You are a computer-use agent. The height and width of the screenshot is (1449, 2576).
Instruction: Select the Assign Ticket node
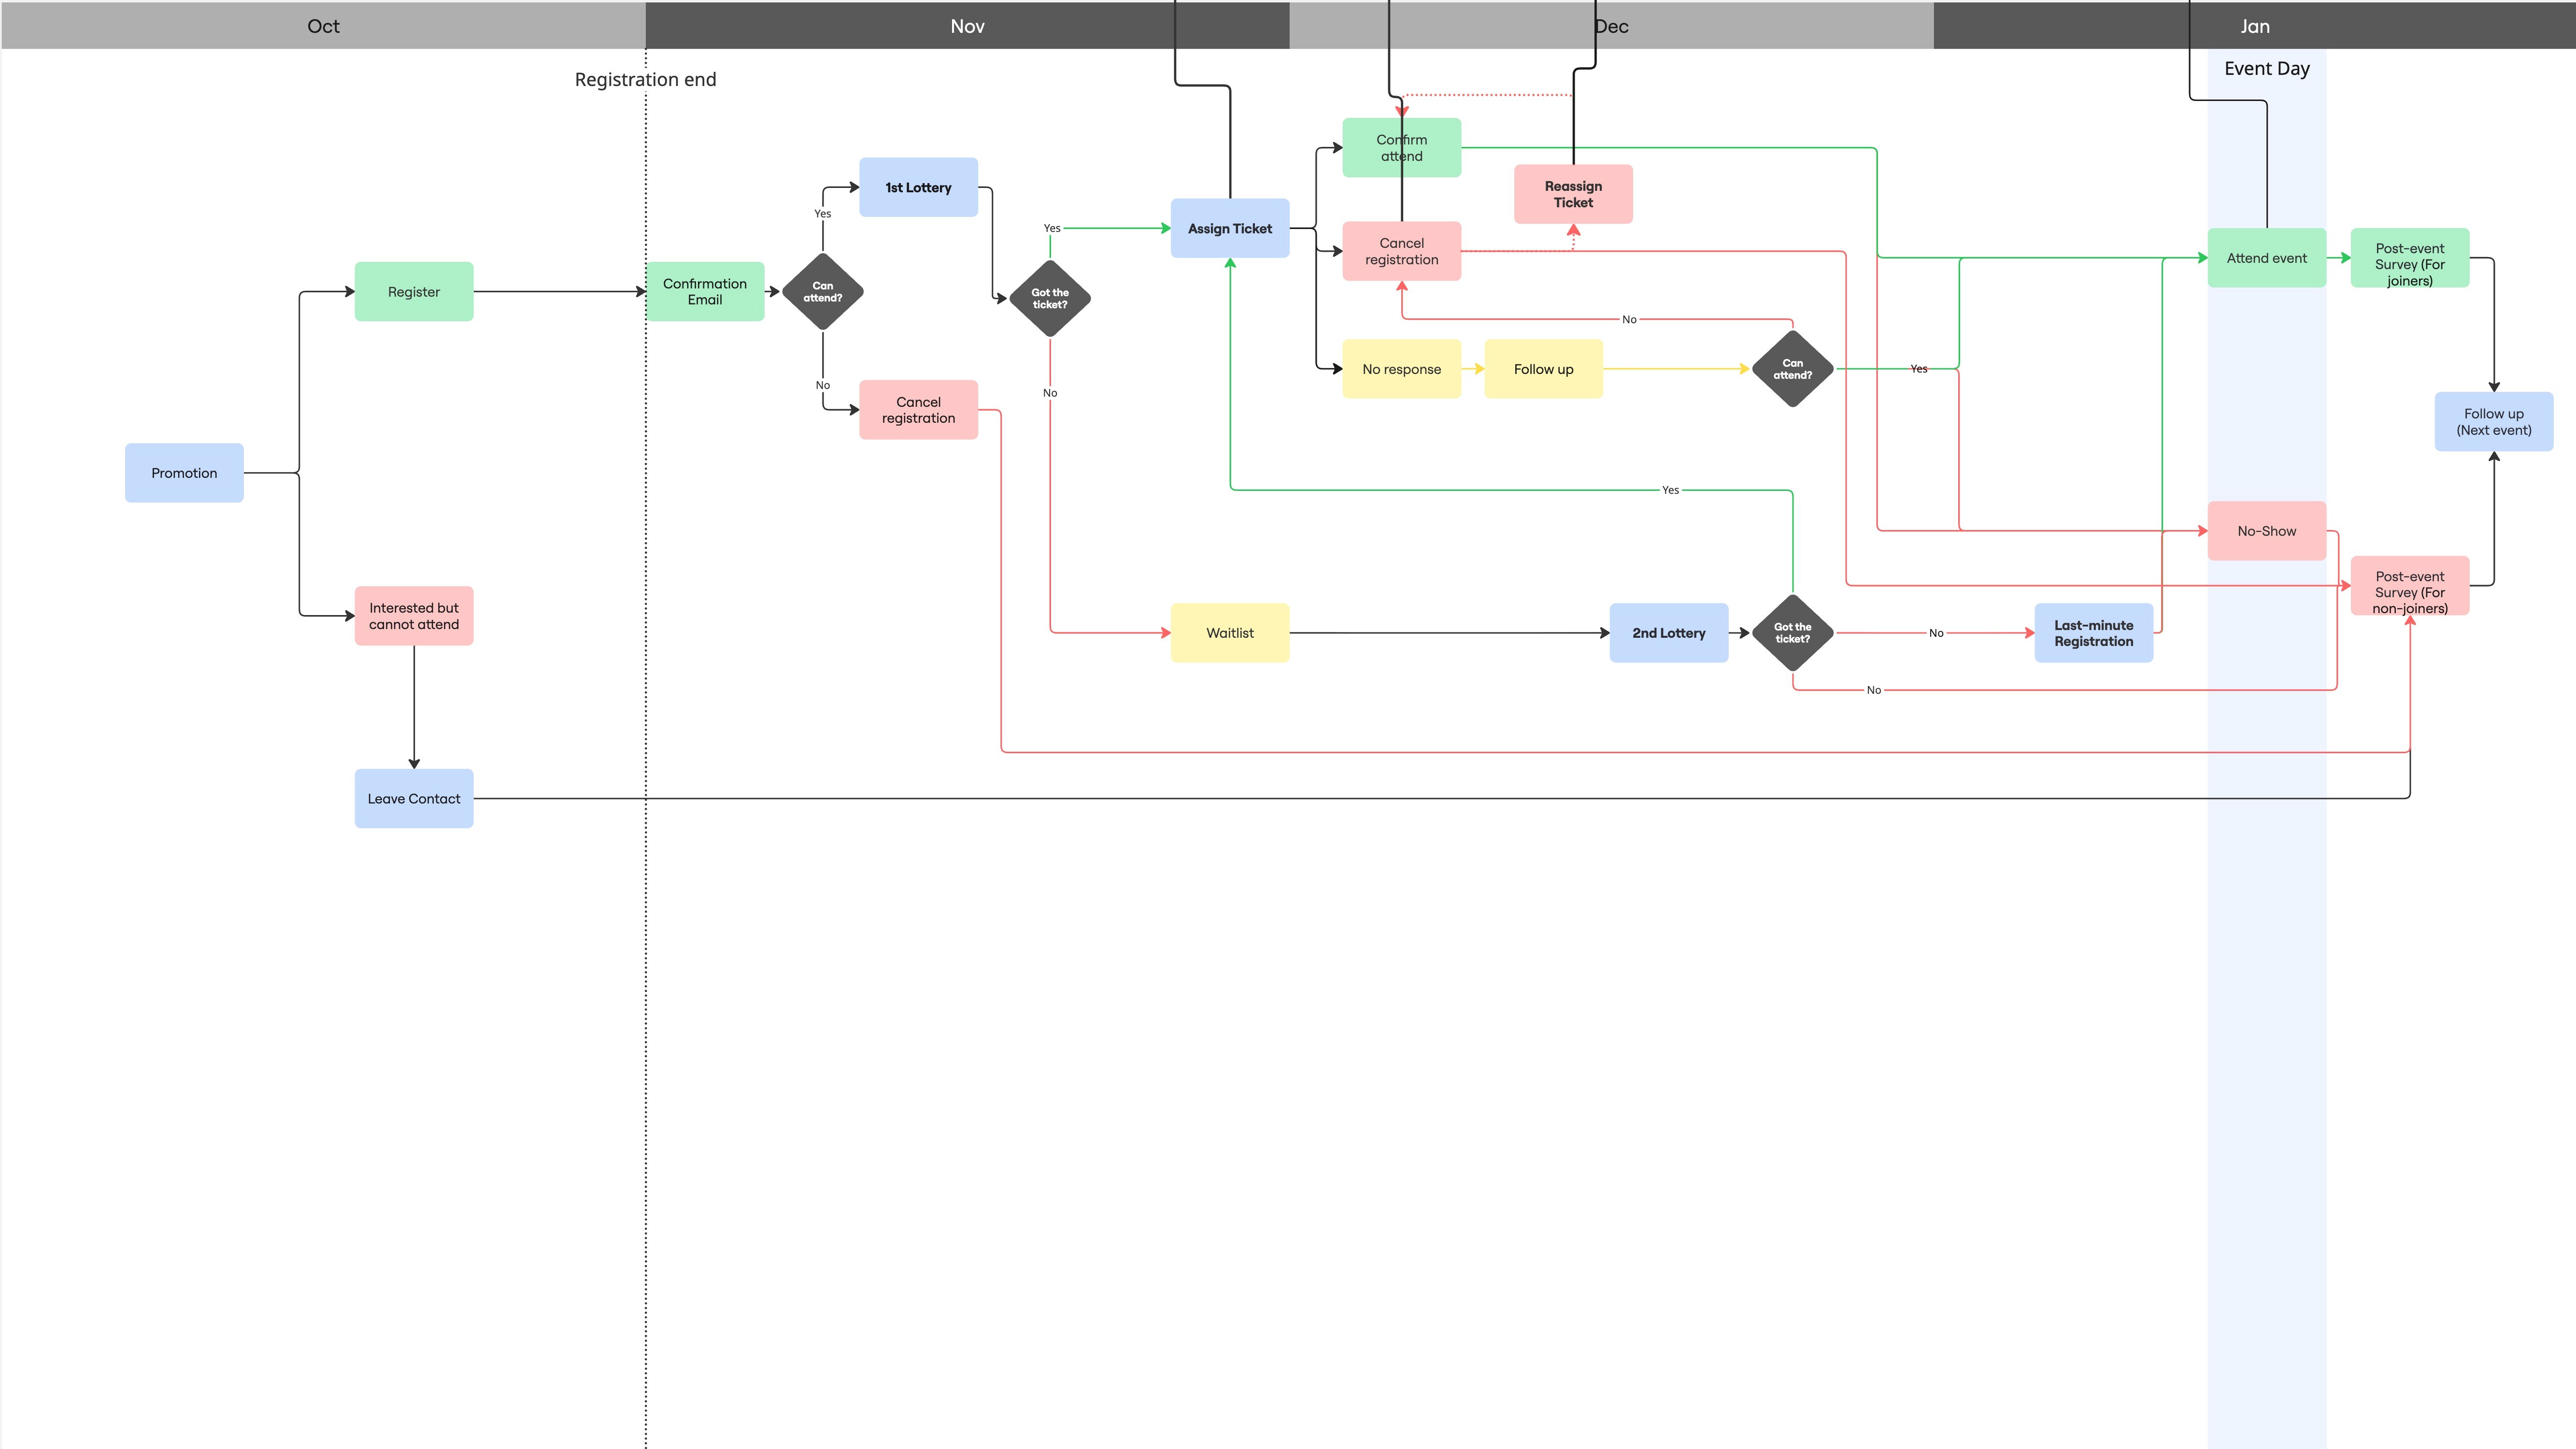[x=1230, y=229]
